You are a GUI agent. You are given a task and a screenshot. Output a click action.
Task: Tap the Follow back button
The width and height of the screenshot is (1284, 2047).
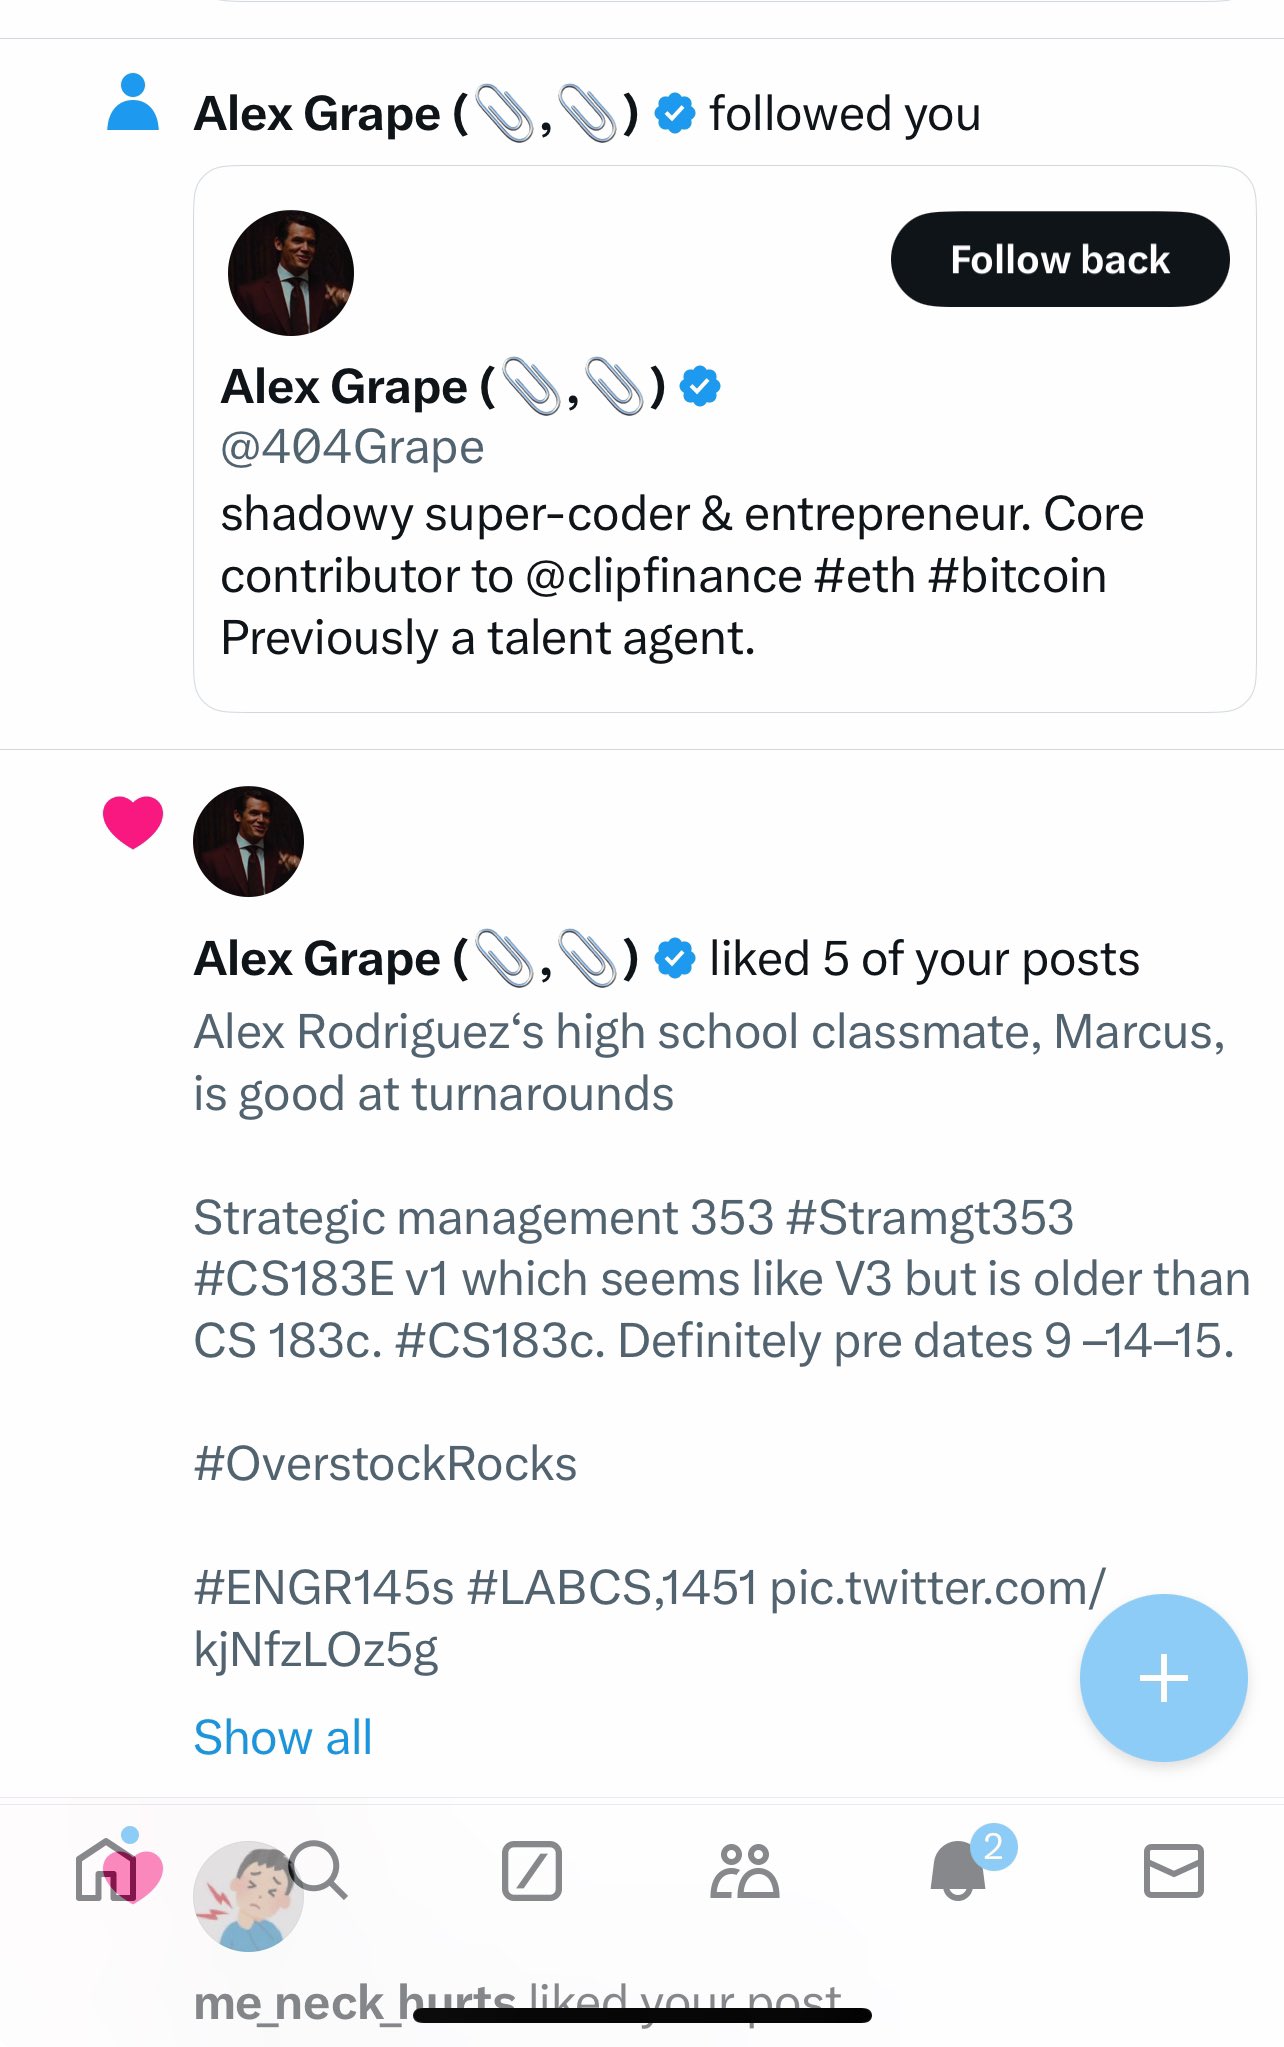point(1059,259)
